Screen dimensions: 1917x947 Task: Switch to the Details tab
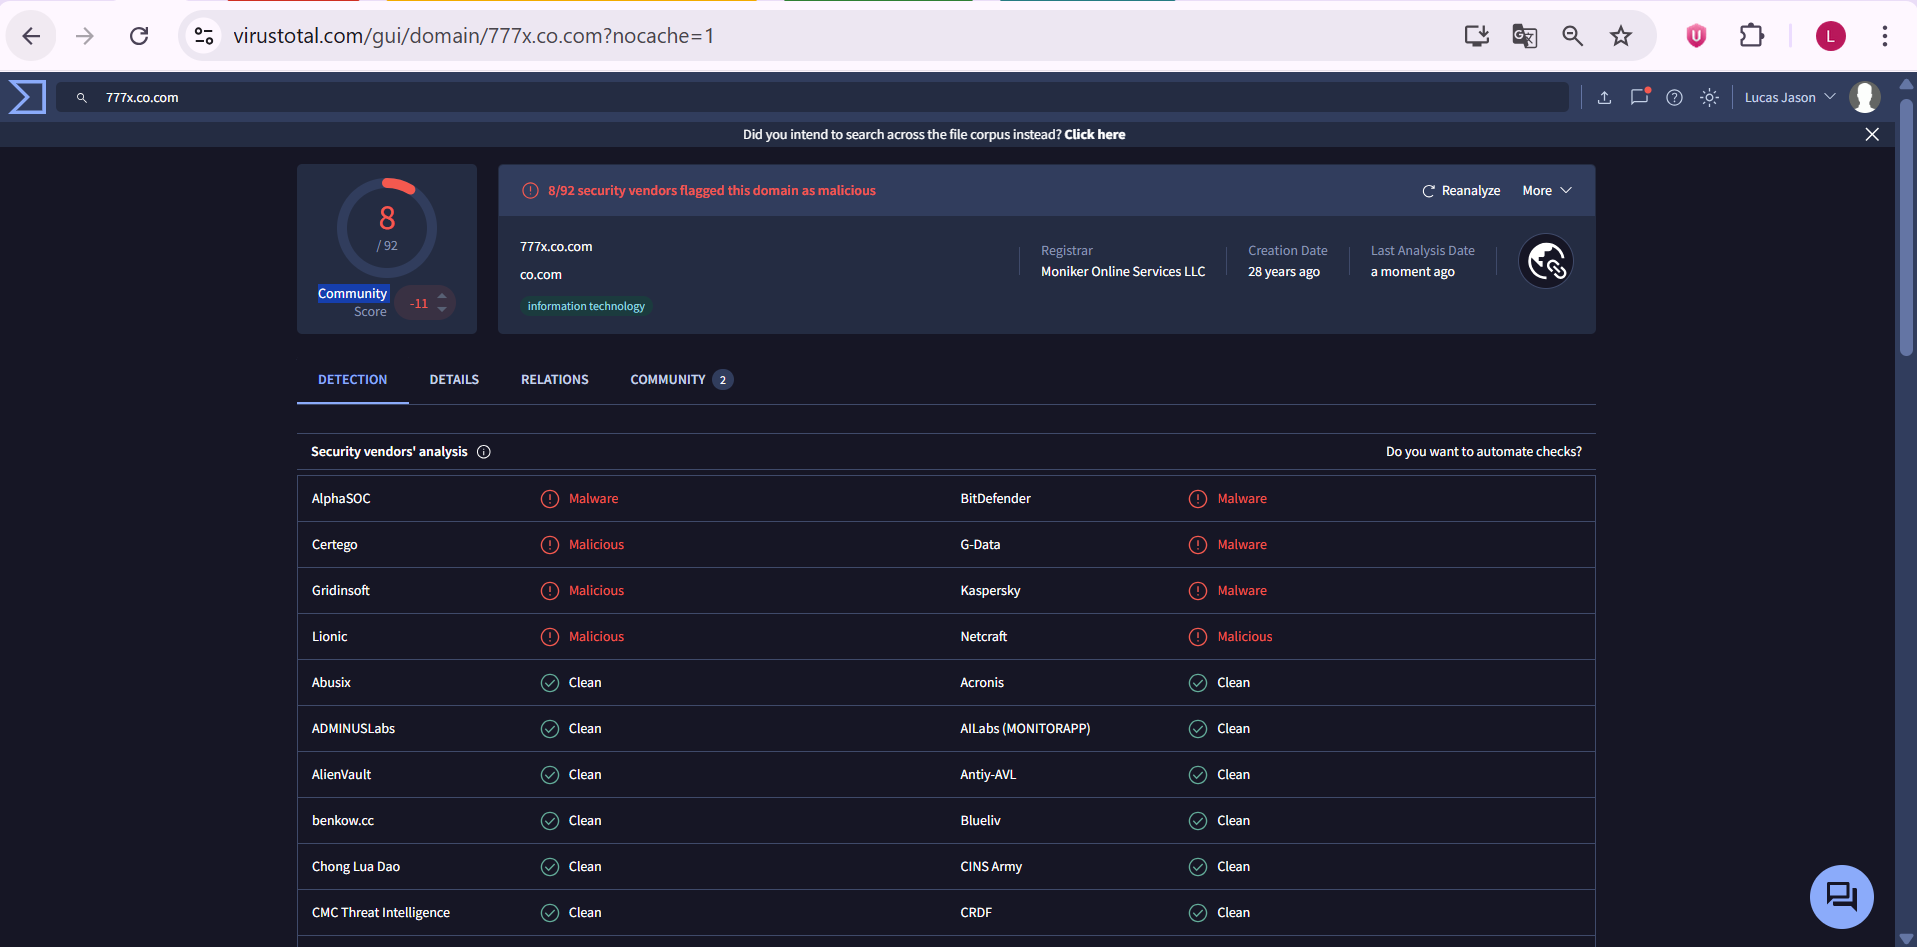coord(454,380)
